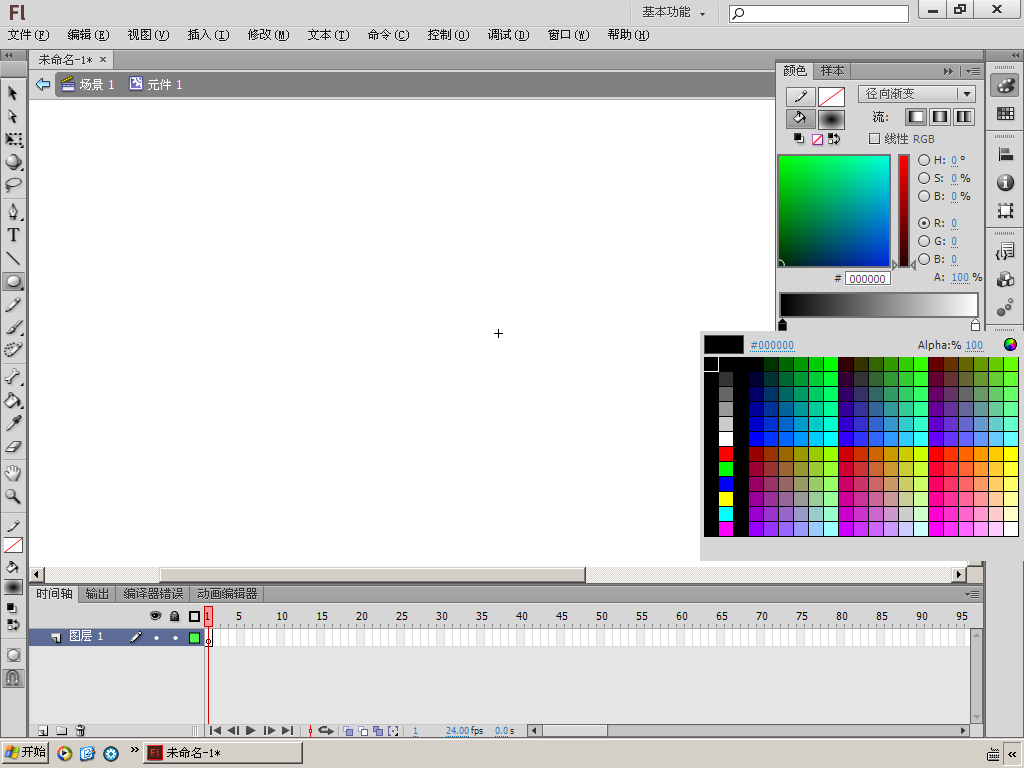Open the Color panel options menu
The image size is (1024, 768).
[x=972, y=71]
